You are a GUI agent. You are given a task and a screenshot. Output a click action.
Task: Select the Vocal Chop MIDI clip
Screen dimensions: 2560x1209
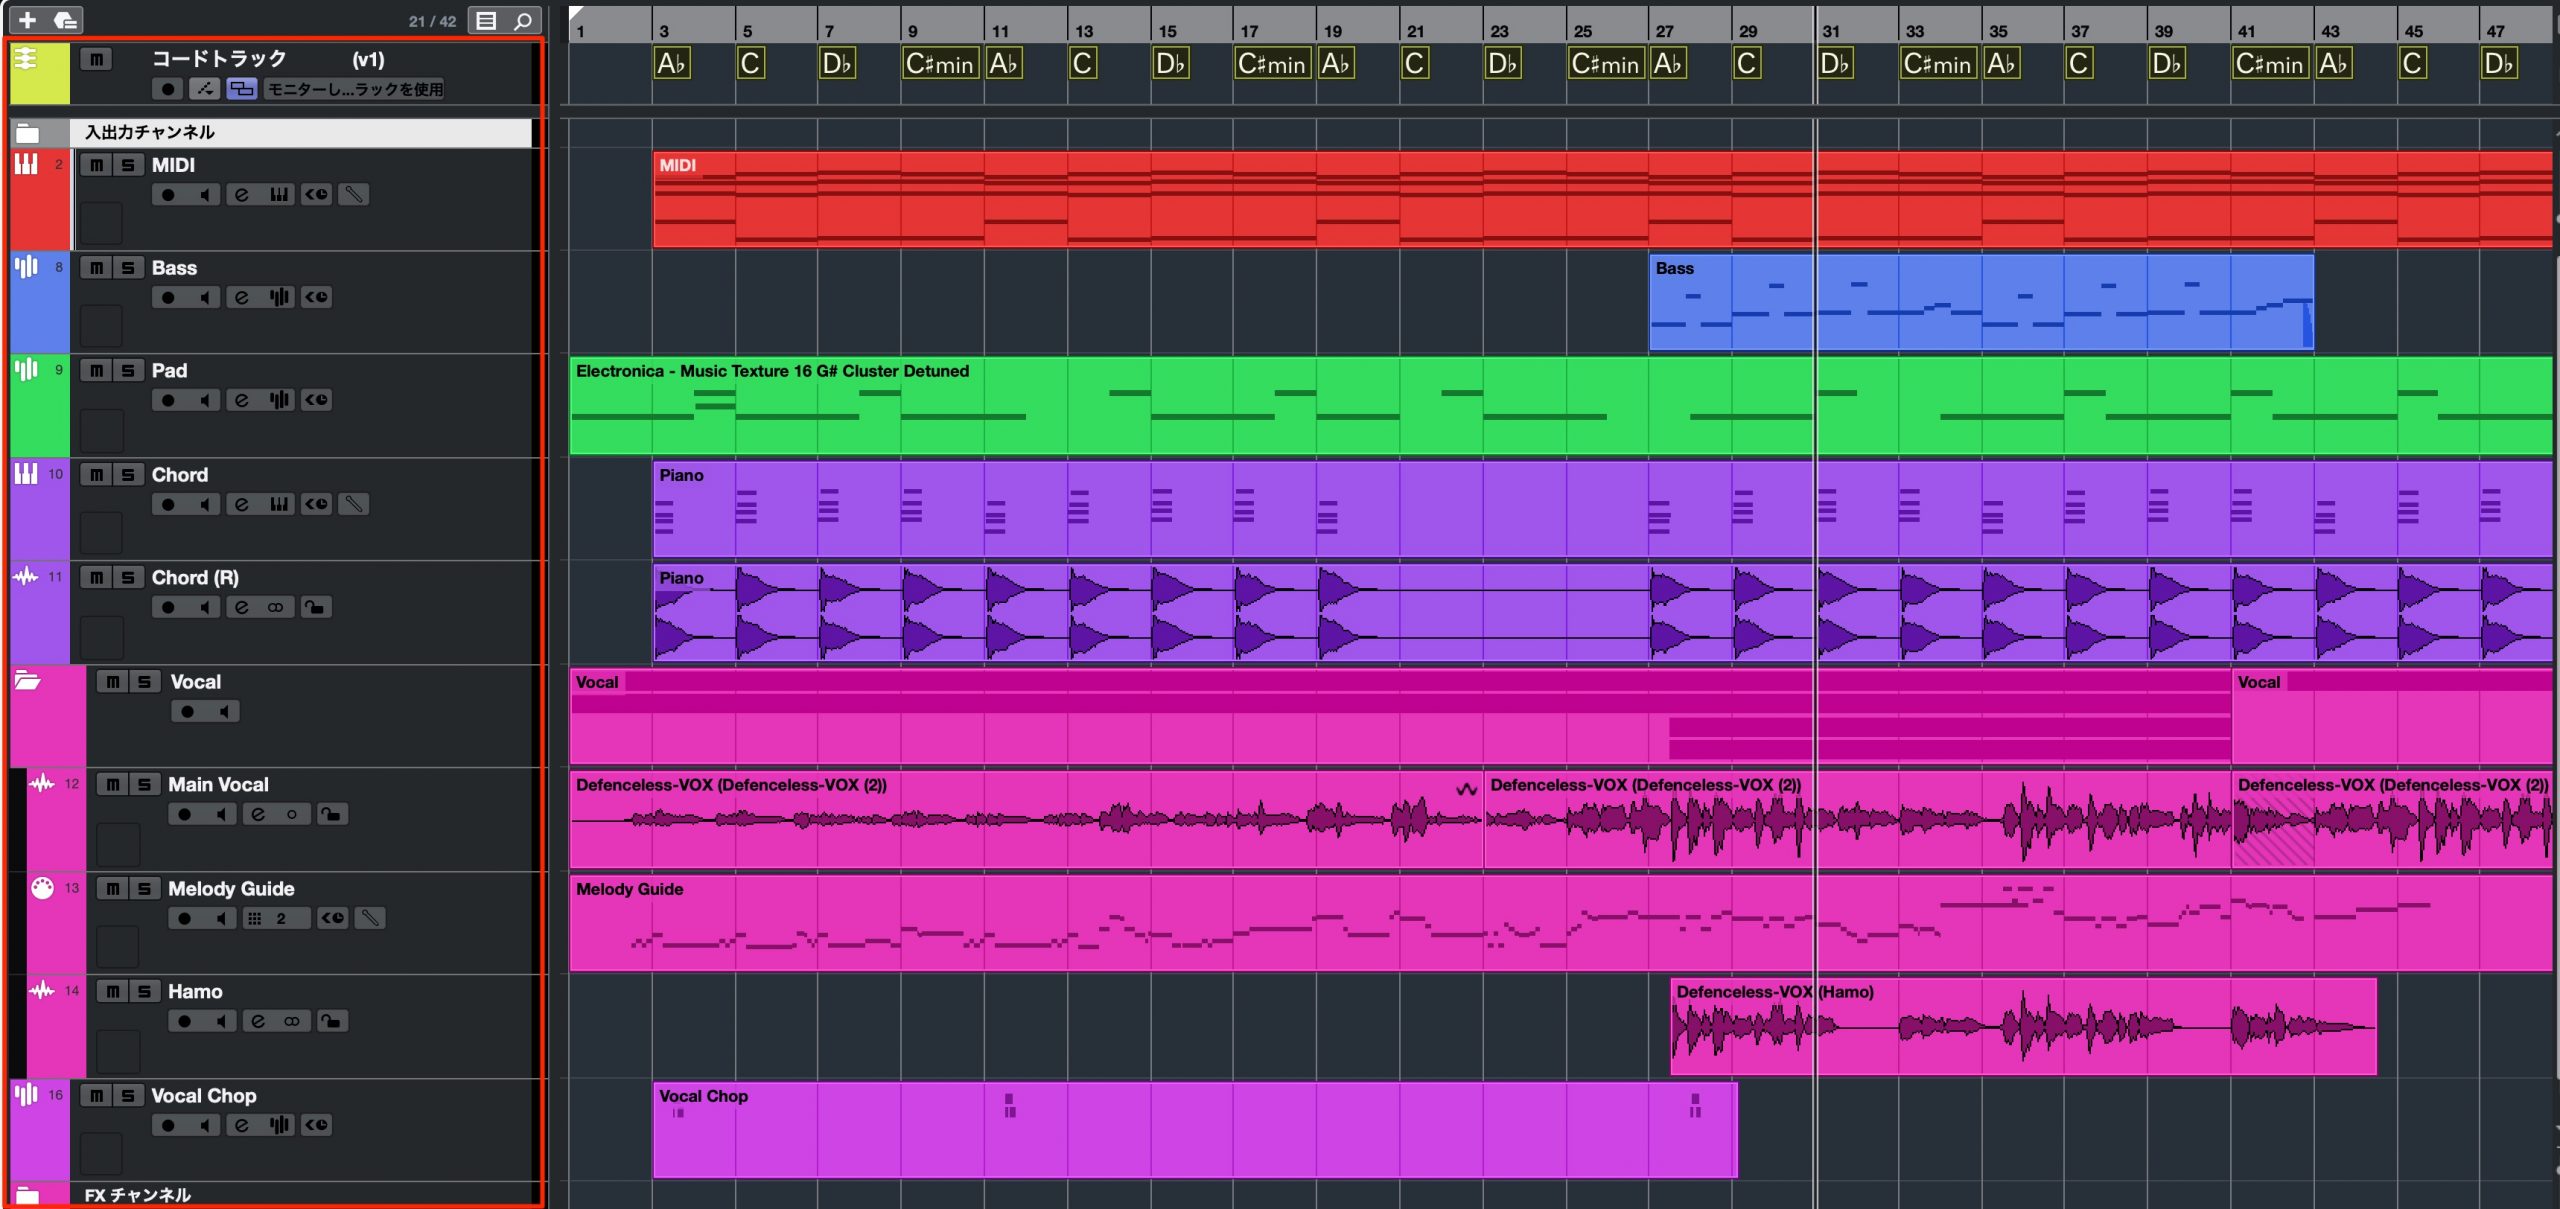pyautogui.click(x=1195, y=1130)
